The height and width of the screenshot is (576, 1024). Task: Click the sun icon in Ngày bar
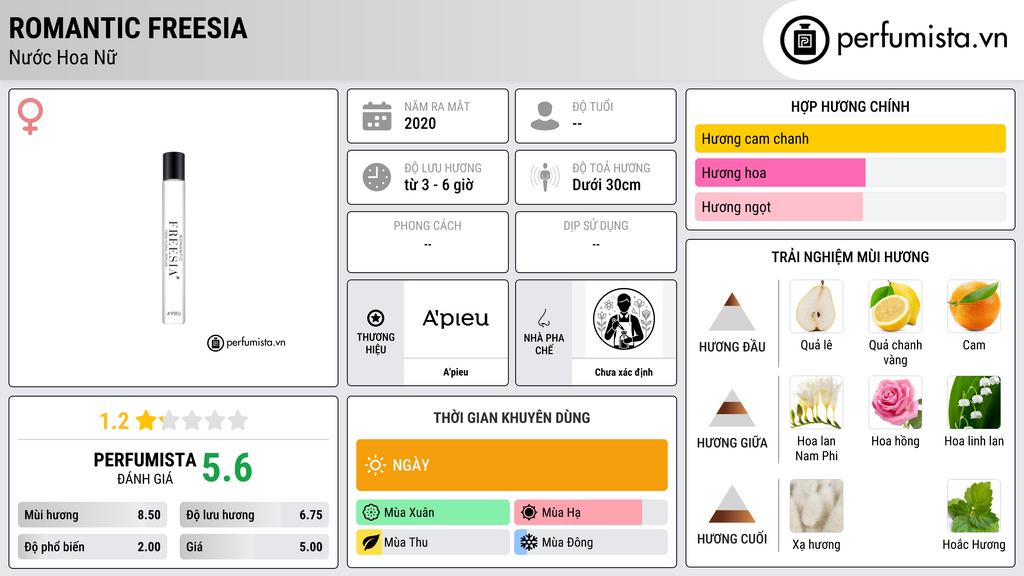coord(375,465)
